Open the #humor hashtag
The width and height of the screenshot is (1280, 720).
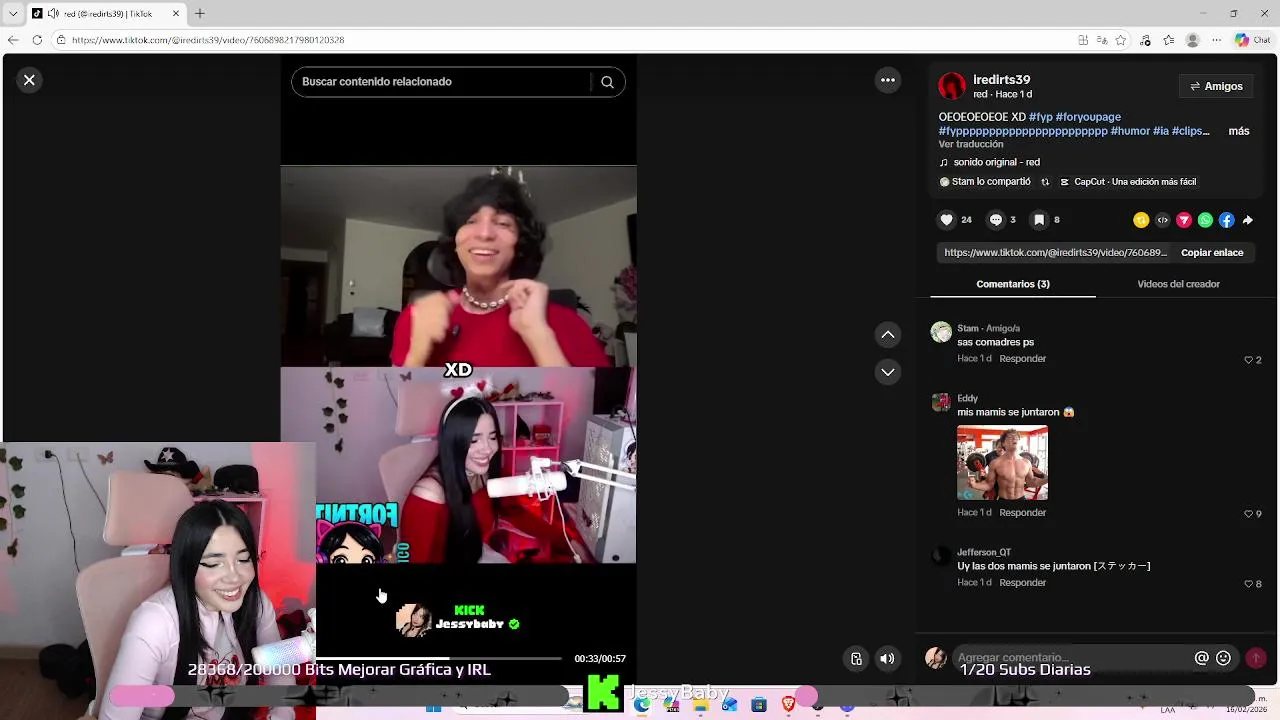[x=1131, y=131]
